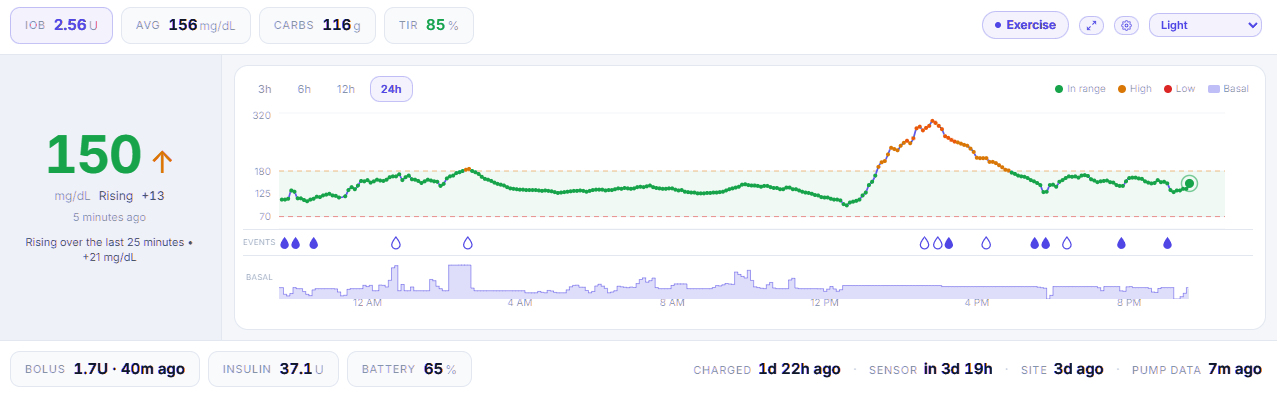
Task: Click the filled drop event just before 8 PM
Action: pos(1121,243)
